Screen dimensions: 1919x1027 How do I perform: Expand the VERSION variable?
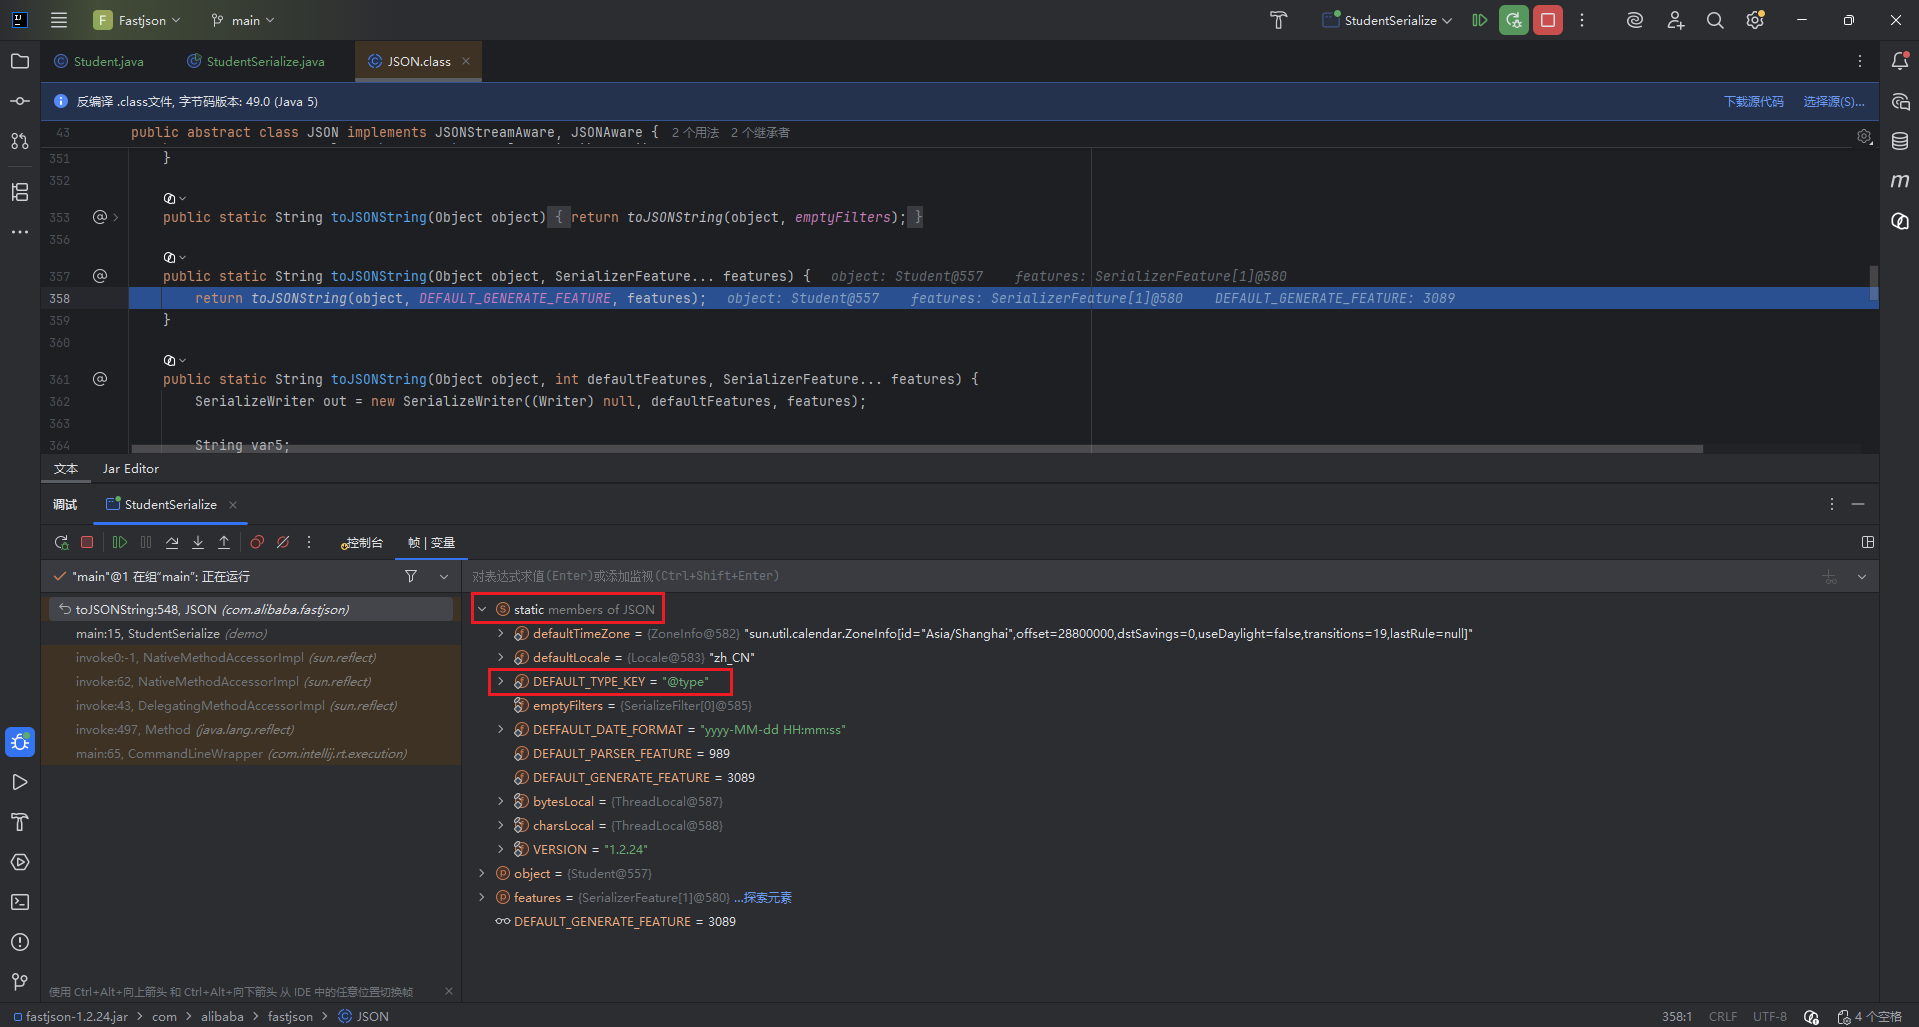click(x=501, y=849)
